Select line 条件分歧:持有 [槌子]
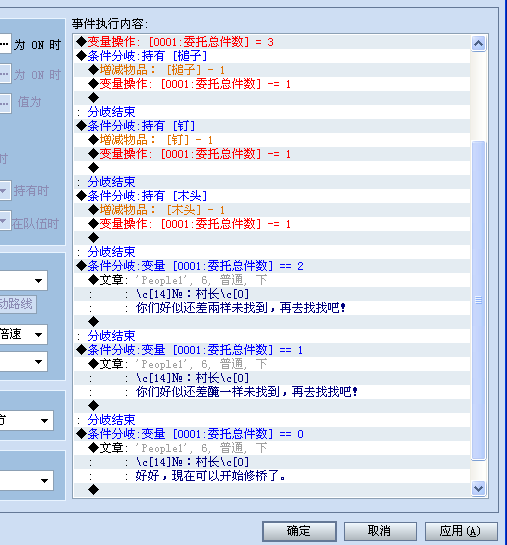This screenshot has height=545, width=507. click(x=272, y=56)
